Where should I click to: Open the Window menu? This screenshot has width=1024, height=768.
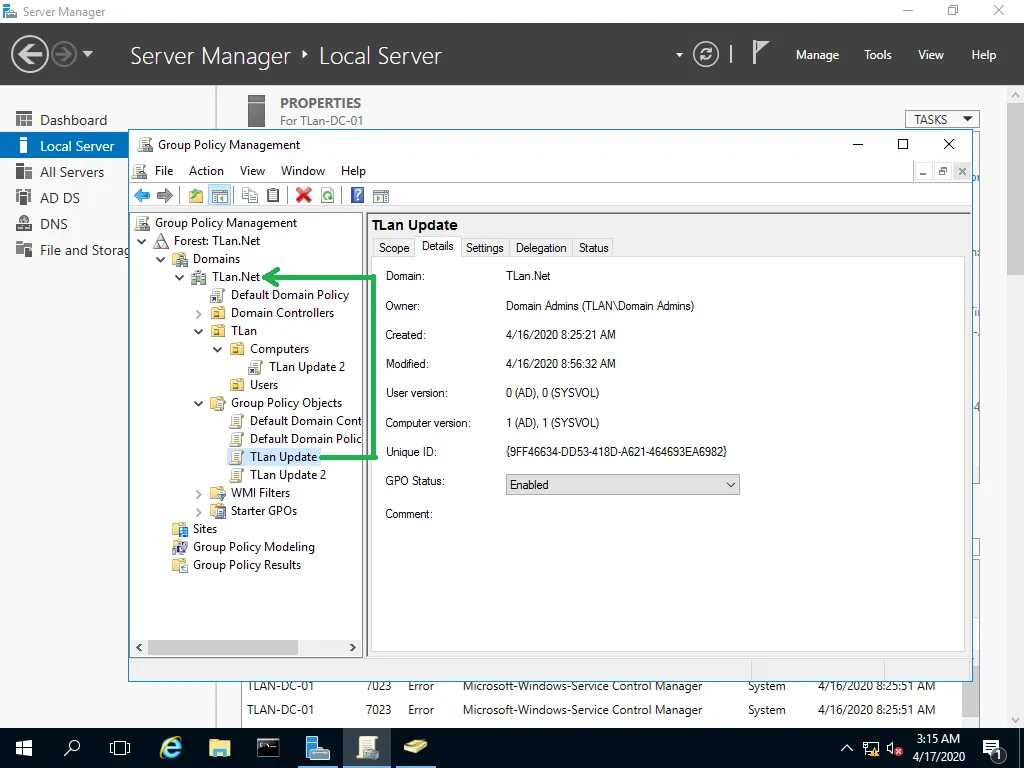[302, 170]
